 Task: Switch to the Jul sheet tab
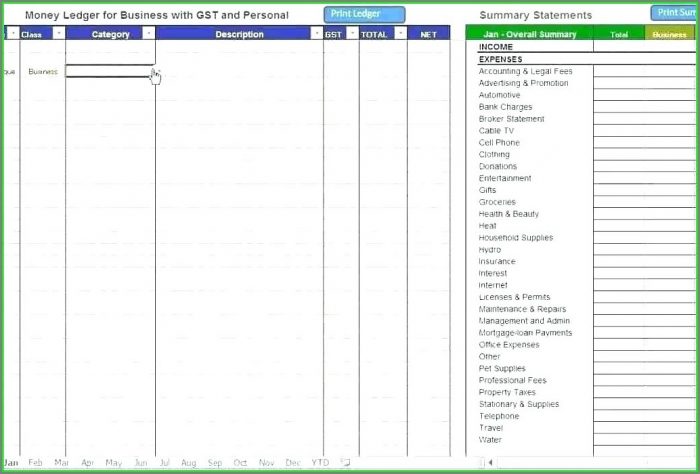point(164,463)
